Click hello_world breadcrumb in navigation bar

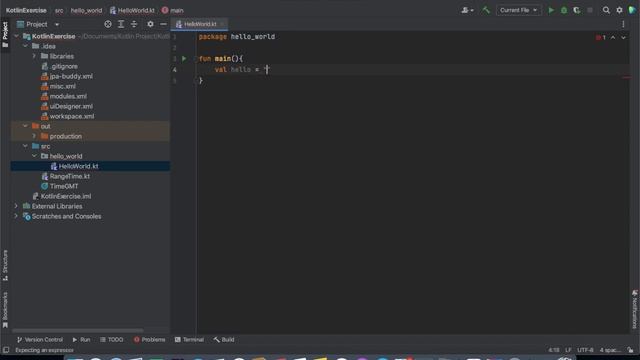[x=86, y=10]
